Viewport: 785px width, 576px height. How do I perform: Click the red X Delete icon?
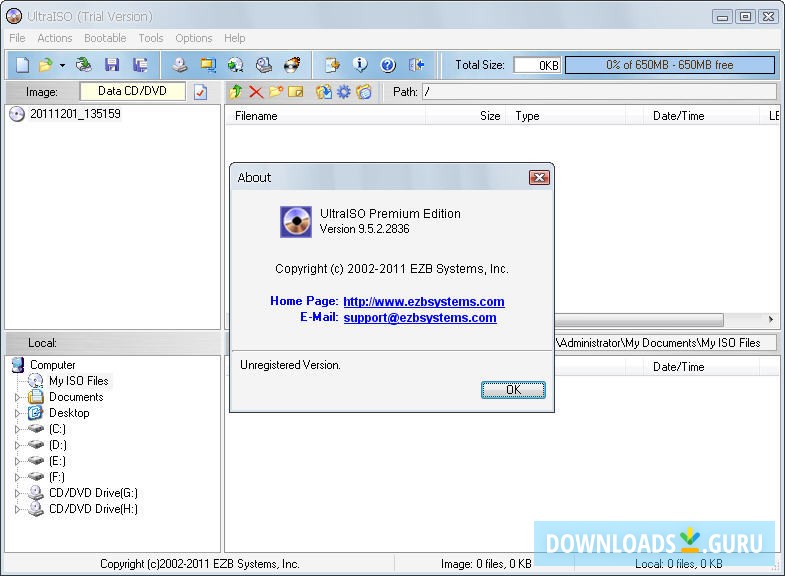(x=256, y=92)
